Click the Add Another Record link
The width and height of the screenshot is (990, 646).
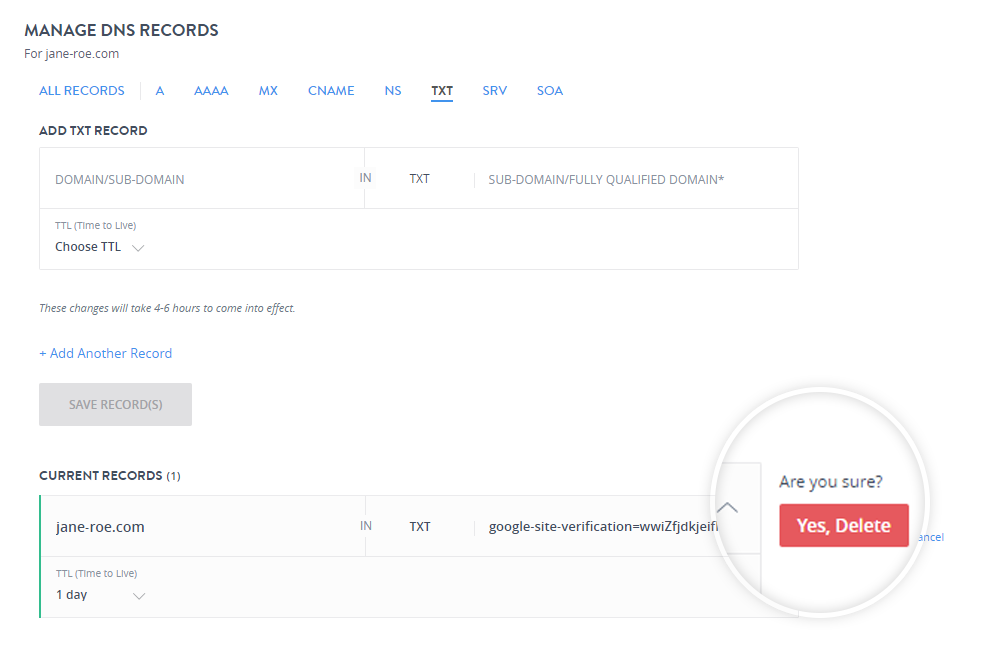pyautogui.click(x=105, y=353)
